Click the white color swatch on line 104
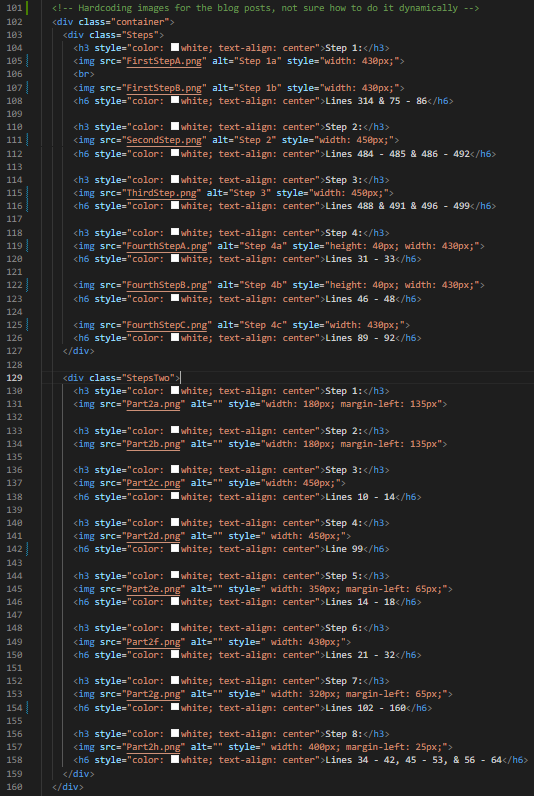Viewport: 534px width, 796px height. tap(175, 47)
